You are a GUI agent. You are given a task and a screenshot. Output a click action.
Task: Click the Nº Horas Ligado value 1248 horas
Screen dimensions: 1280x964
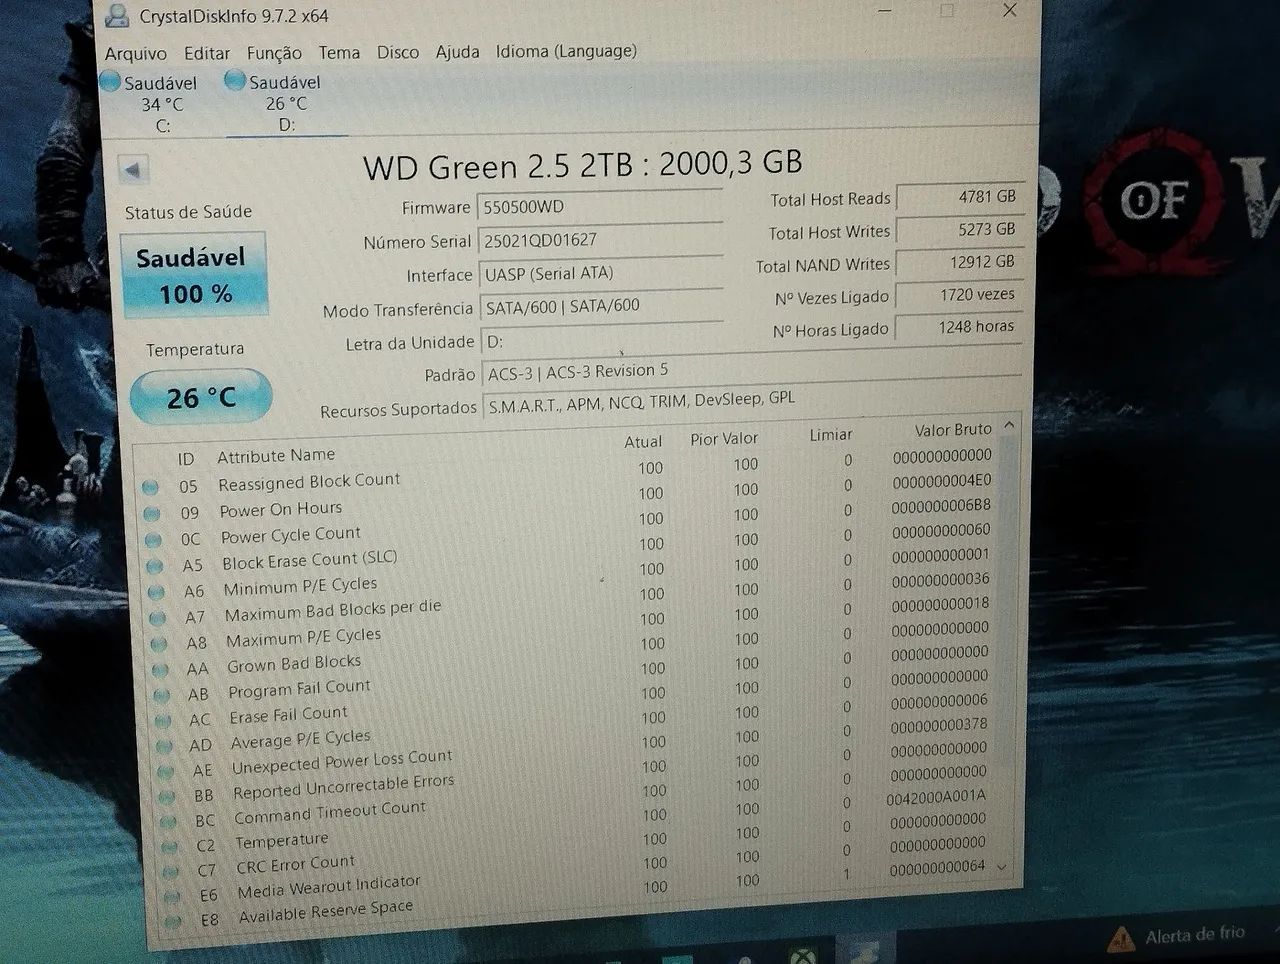click(958, 327)
